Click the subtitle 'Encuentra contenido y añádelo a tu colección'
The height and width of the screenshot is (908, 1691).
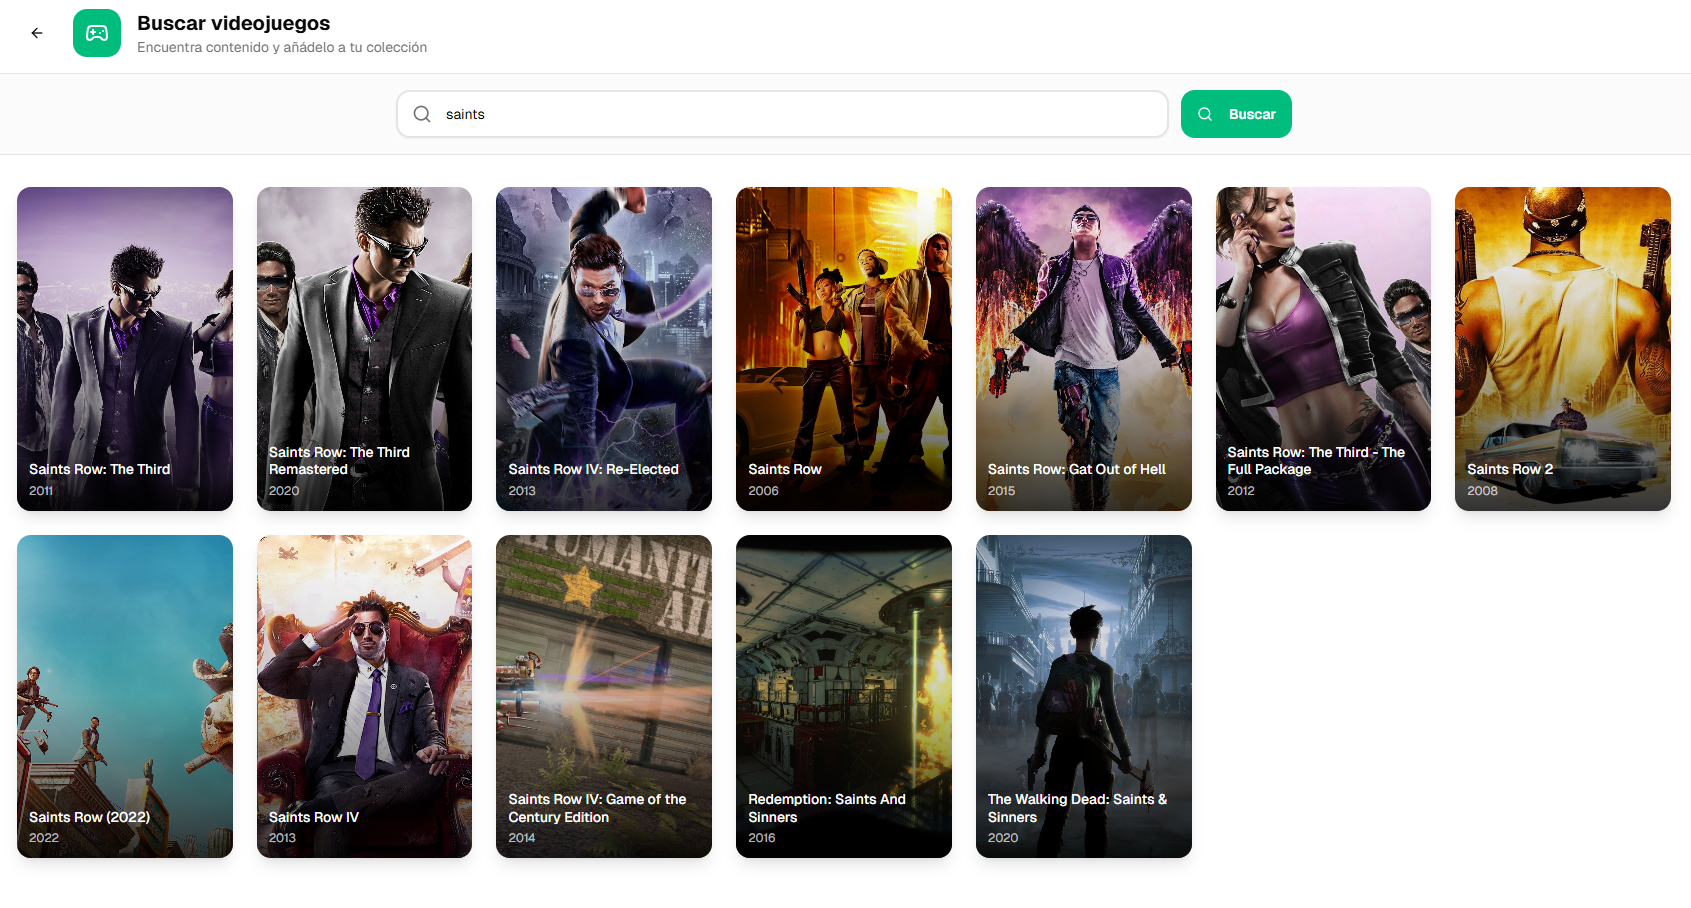click(282, 47)
